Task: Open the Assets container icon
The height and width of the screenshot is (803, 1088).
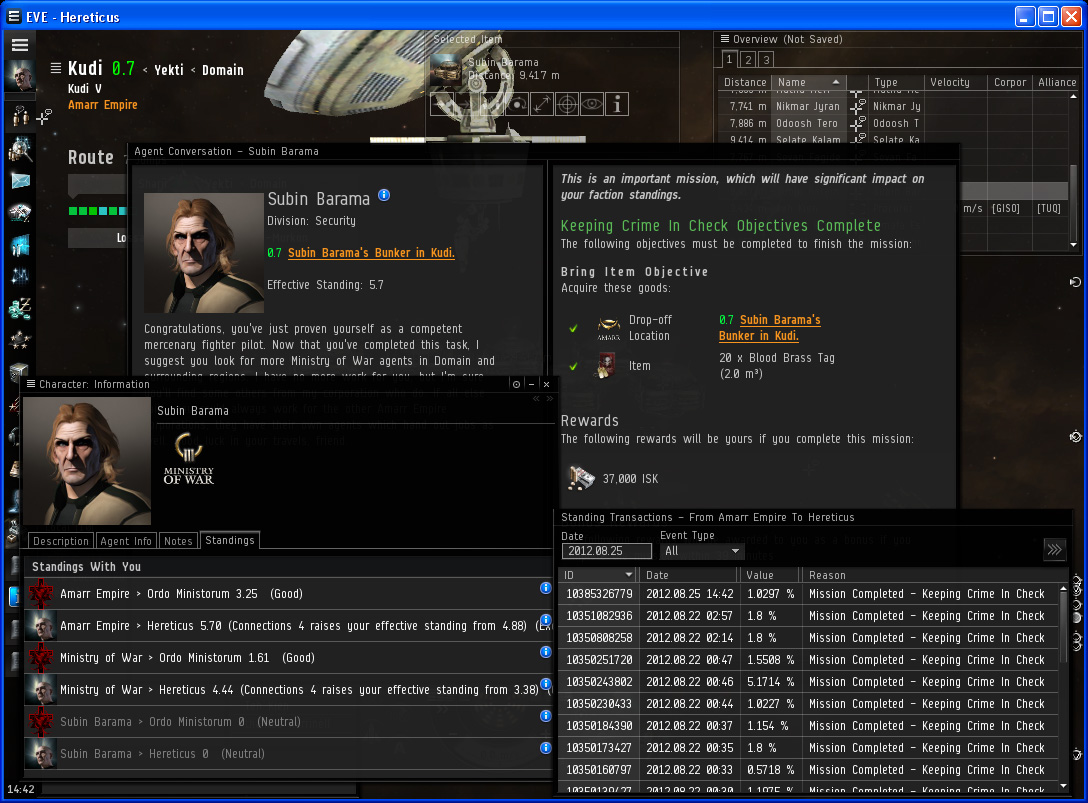Action: click(x=19, y=373)
